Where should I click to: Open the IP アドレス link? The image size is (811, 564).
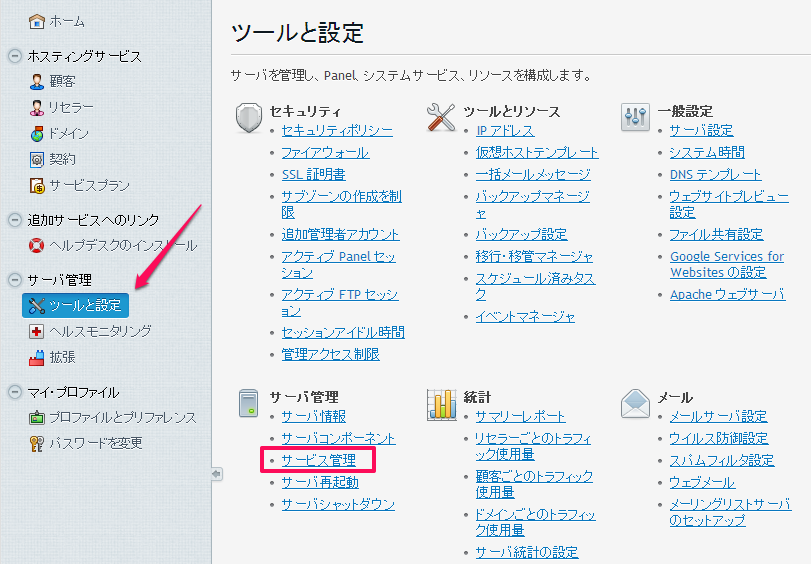click(x=505, y=130)
